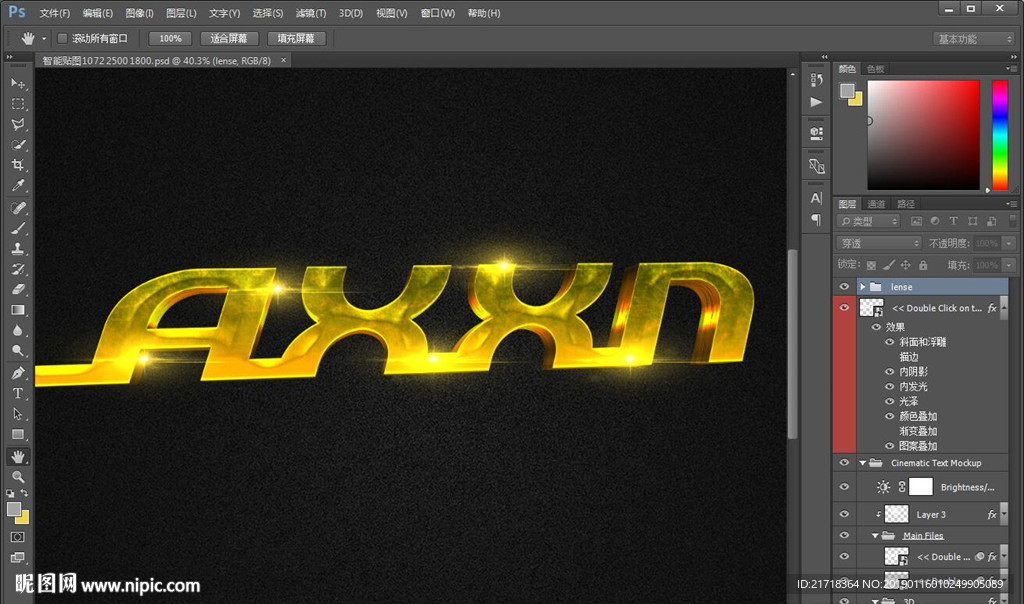Toggle visibility of Layer 3
The width and height of the screenshot is (1024, 604).
(845, 514)
